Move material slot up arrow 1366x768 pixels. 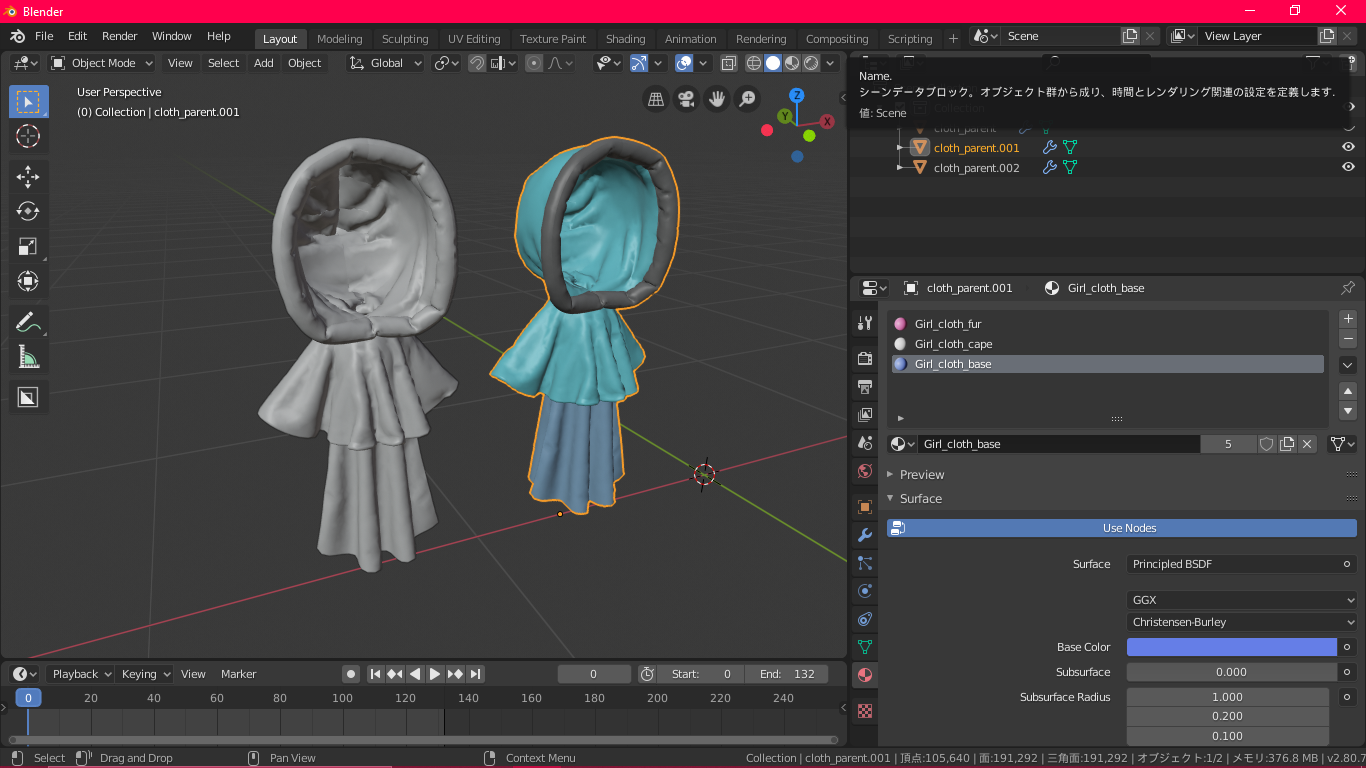[x=1348, y=391]
